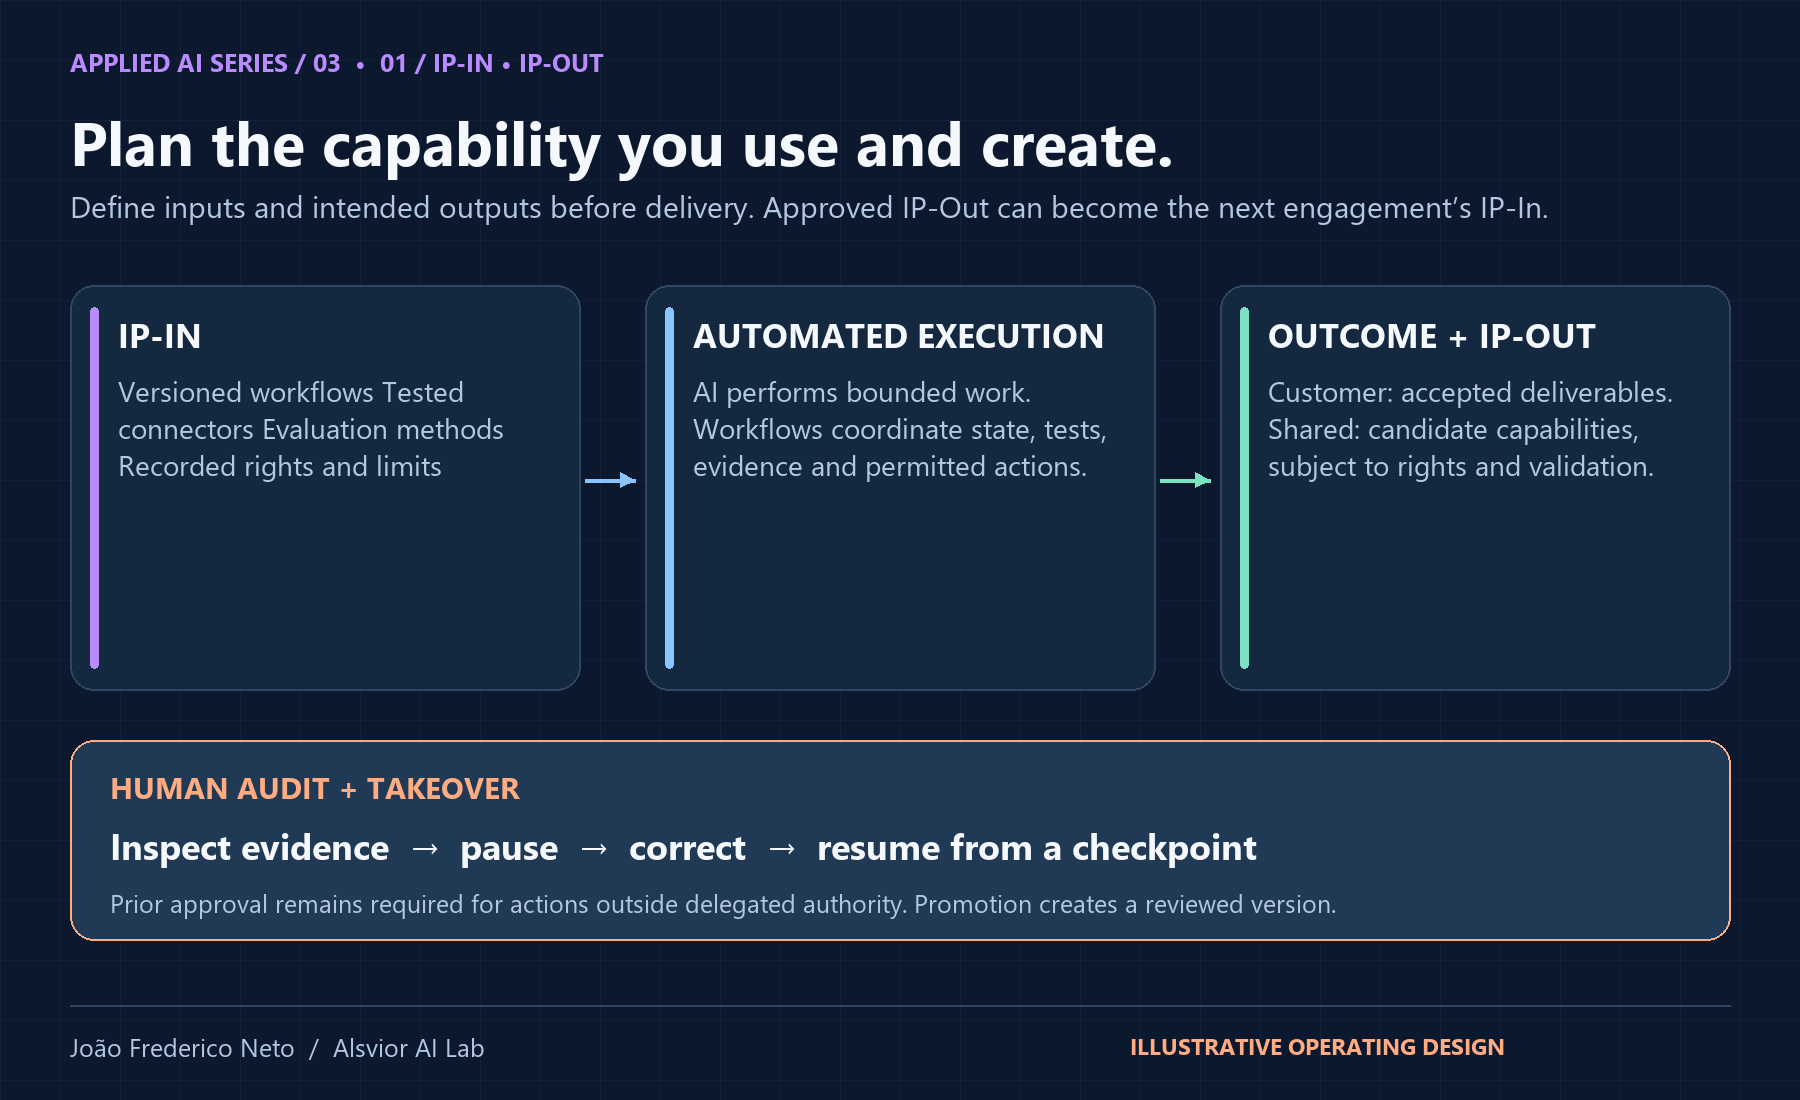Click 'Workflows coordinate state, tests,' line

pyautogui.click(x=900, y=429)
